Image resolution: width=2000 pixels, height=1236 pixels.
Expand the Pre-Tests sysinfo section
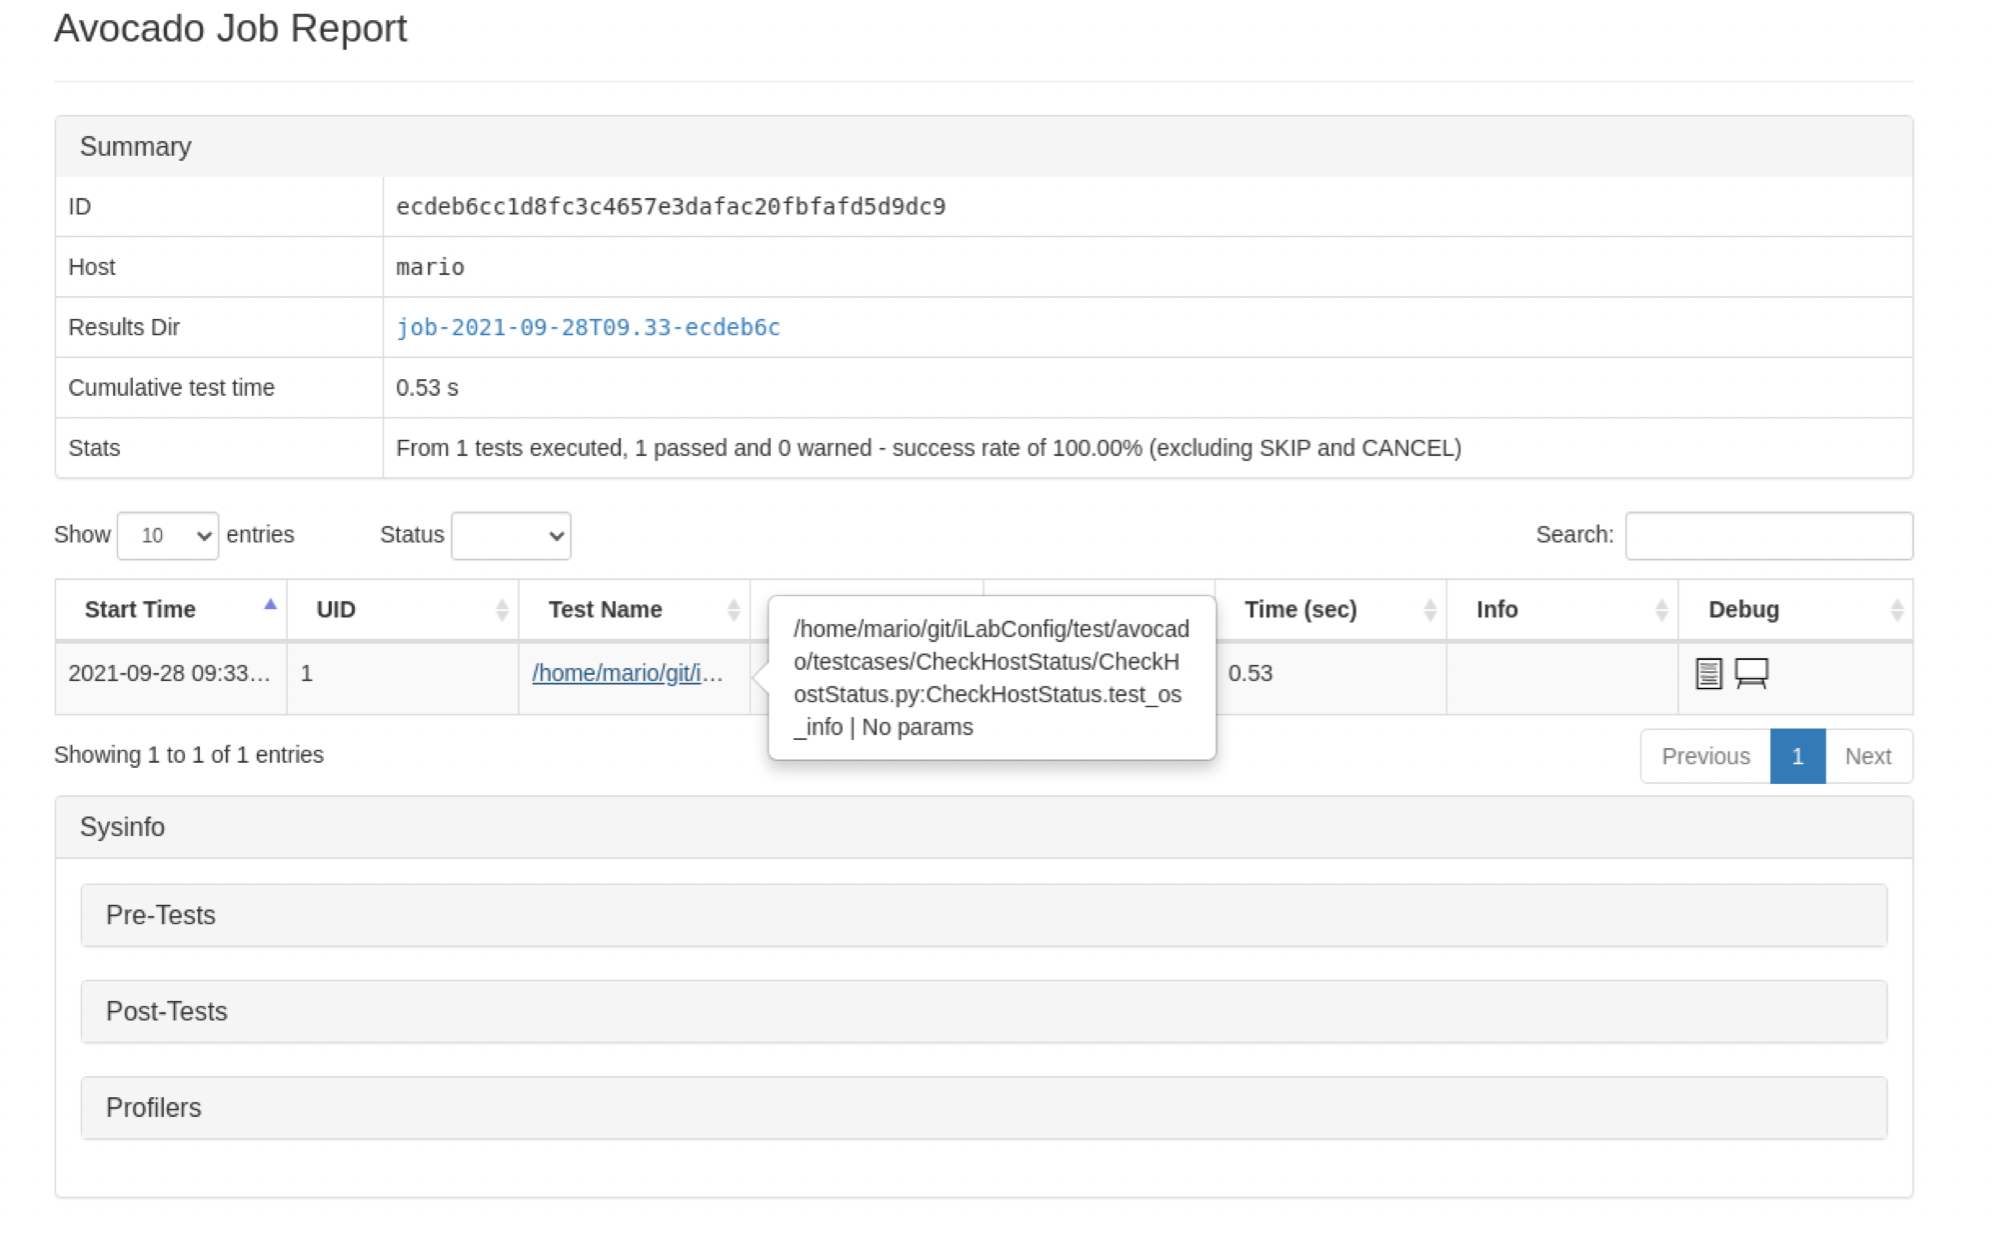pos(160,915)
